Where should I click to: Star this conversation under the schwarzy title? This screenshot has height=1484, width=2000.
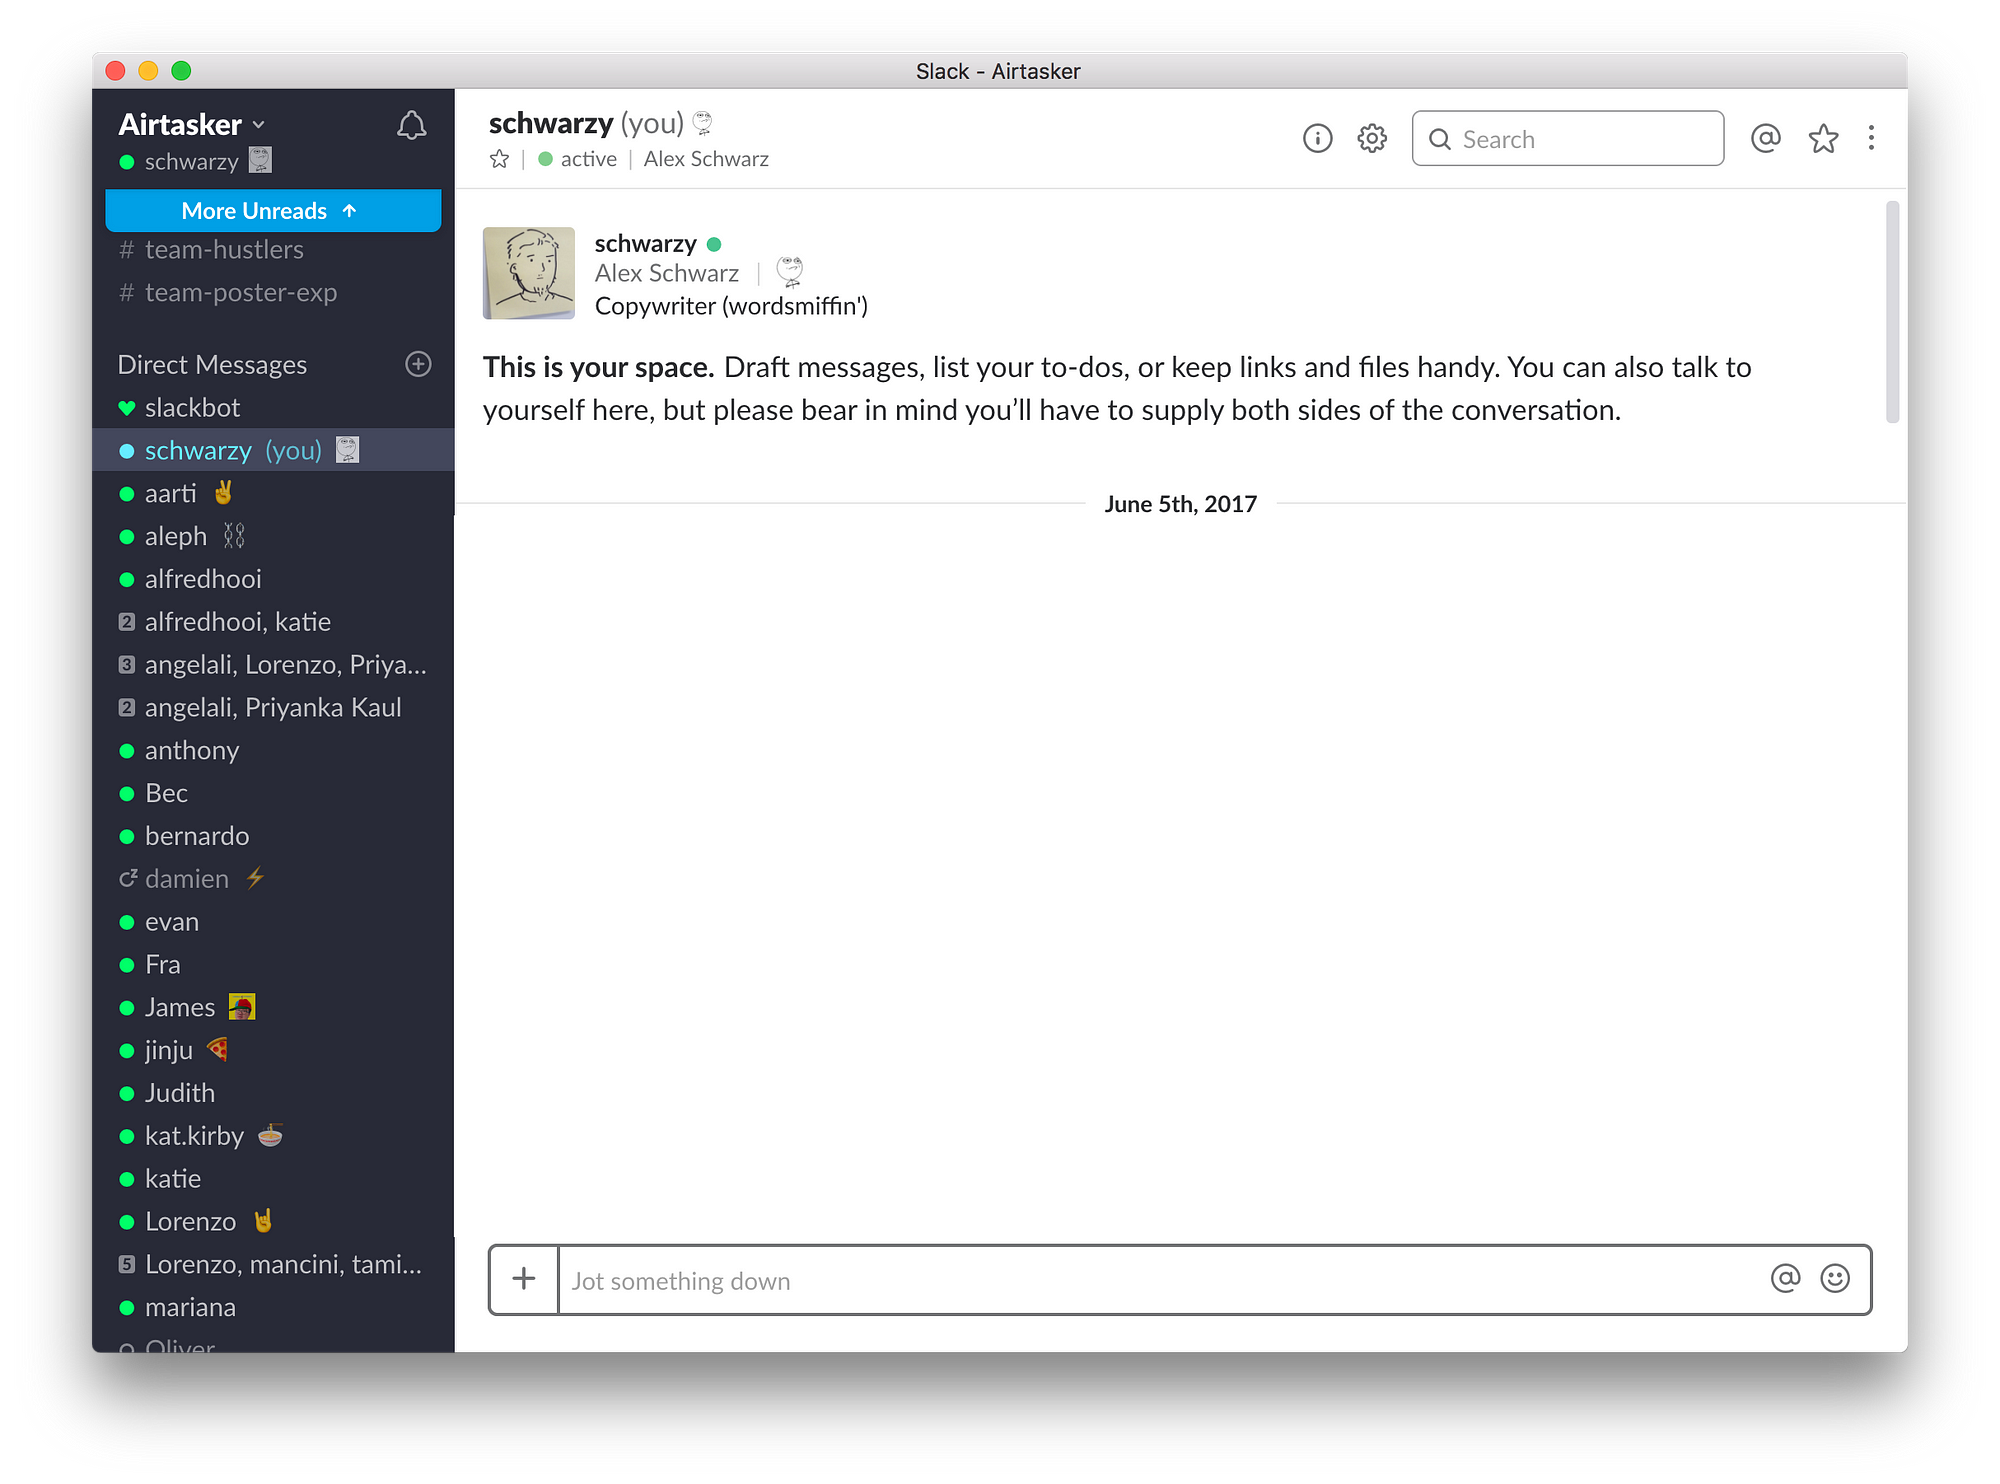click(x=499, y=159)
